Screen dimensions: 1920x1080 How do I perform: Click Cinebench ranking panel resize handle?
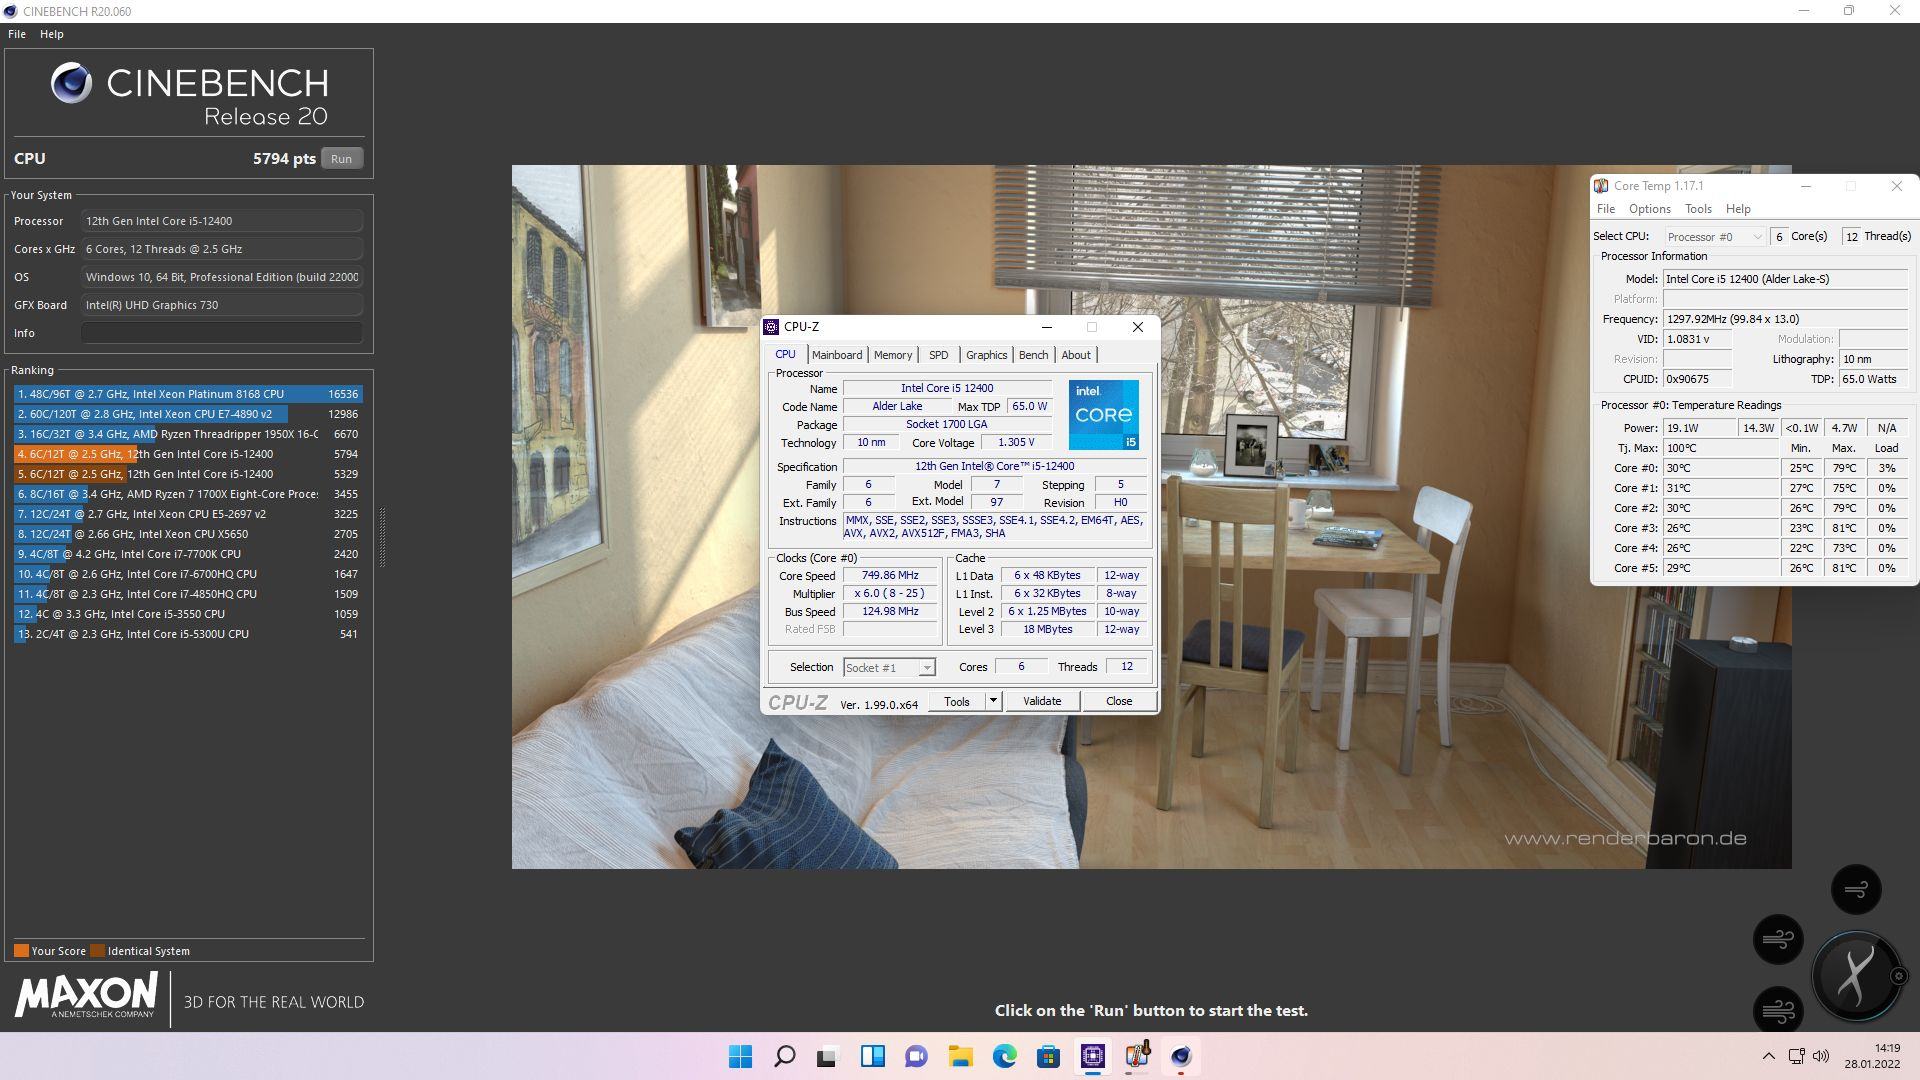(x=381, y=536)
